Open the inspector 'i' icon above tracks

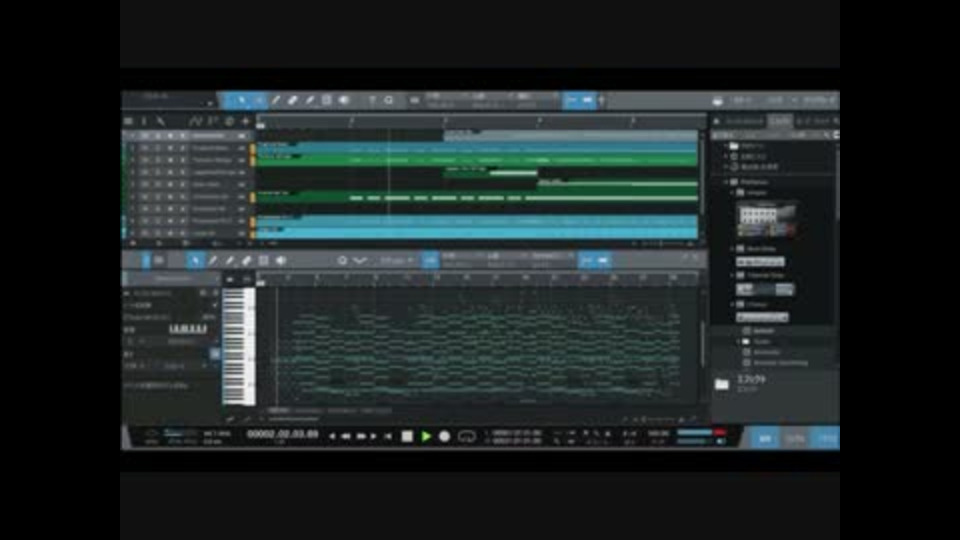tap(144, 121)
